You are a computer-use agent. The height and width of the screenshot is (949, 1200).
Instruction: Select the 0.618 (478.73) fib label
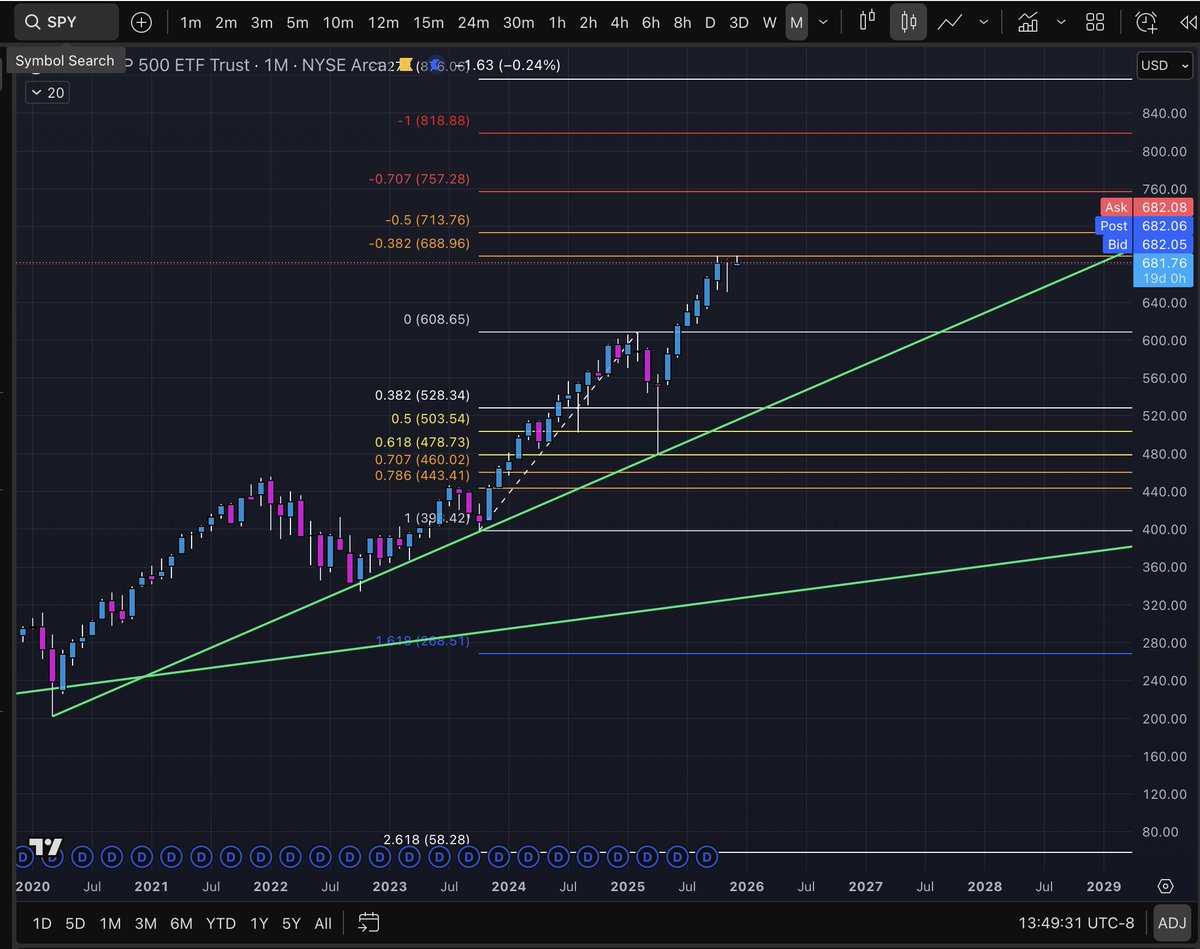pyautogui.click(x=422, y=442)
